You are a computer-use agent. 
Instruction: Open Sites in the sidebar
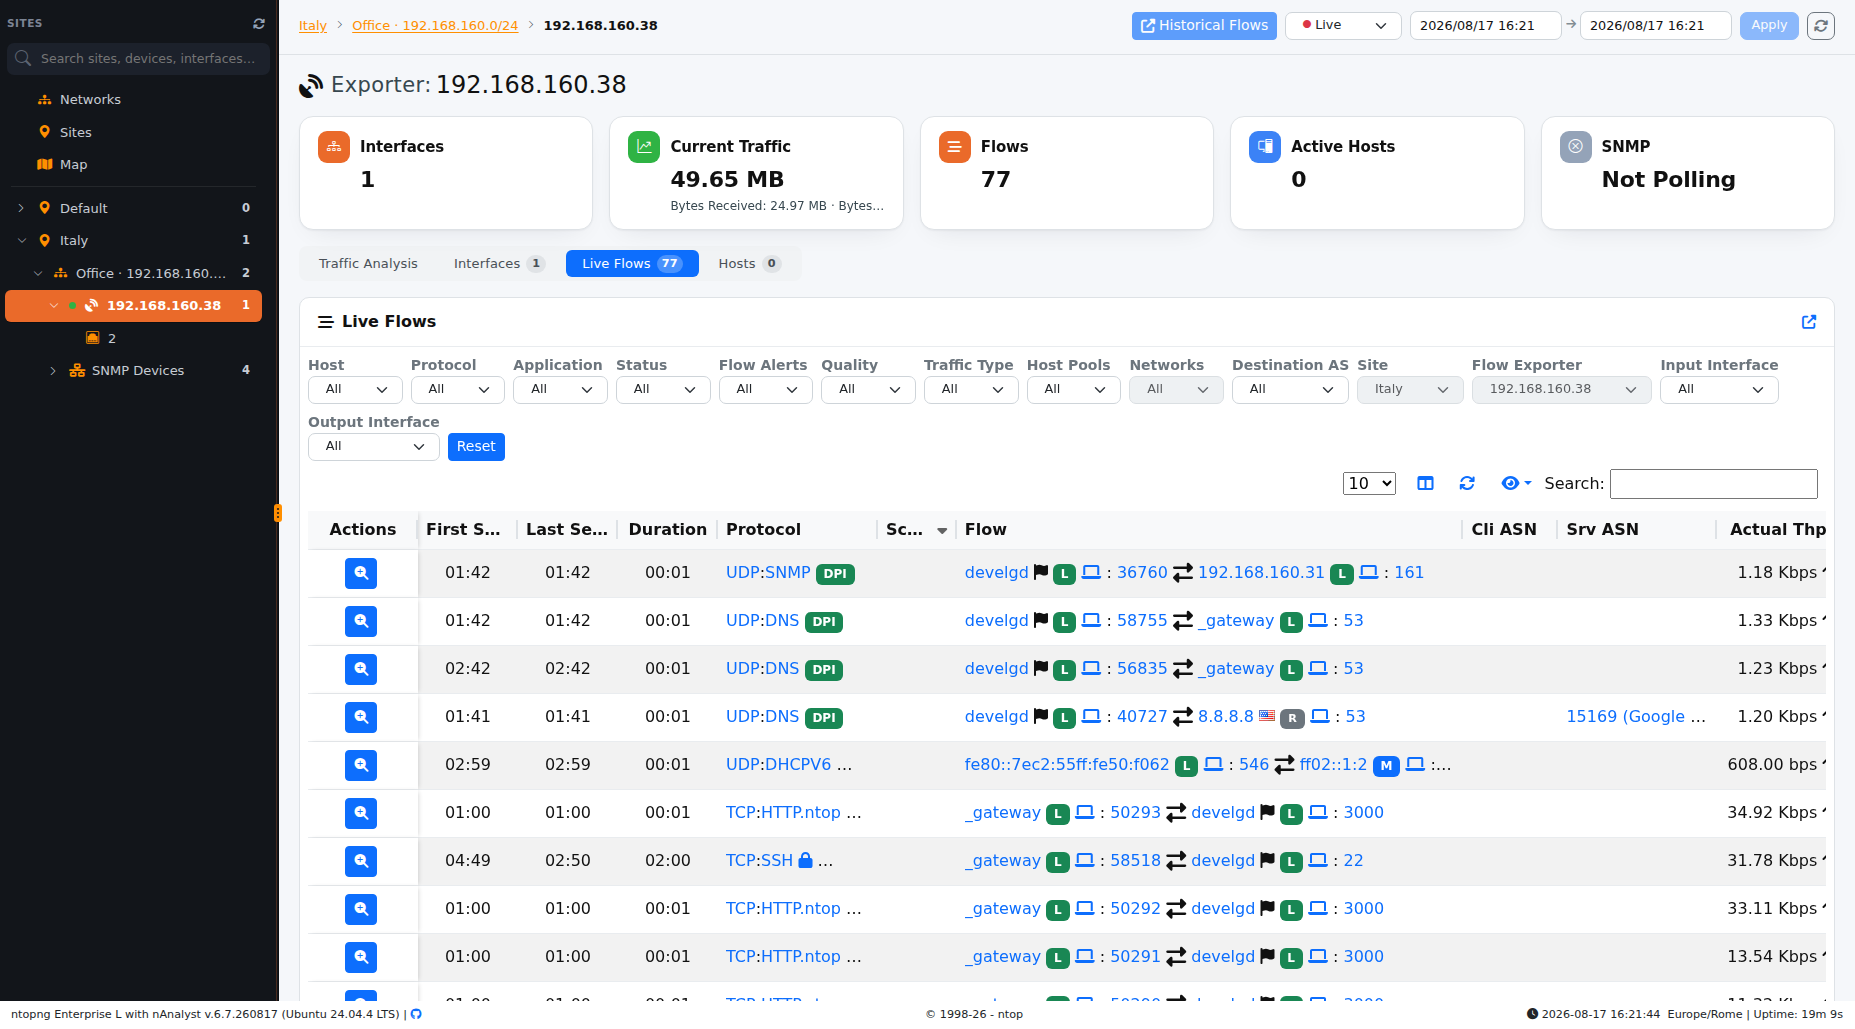pyautogui.click(x=75, y=132)
